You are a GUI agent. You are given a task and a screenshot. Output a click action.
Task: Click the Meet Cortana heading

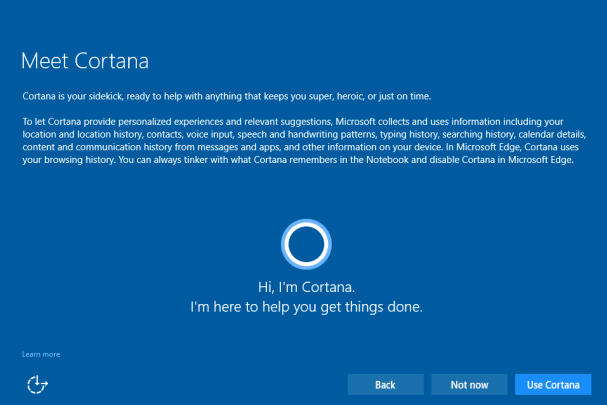pyautogui.click(x=85, y=61)
